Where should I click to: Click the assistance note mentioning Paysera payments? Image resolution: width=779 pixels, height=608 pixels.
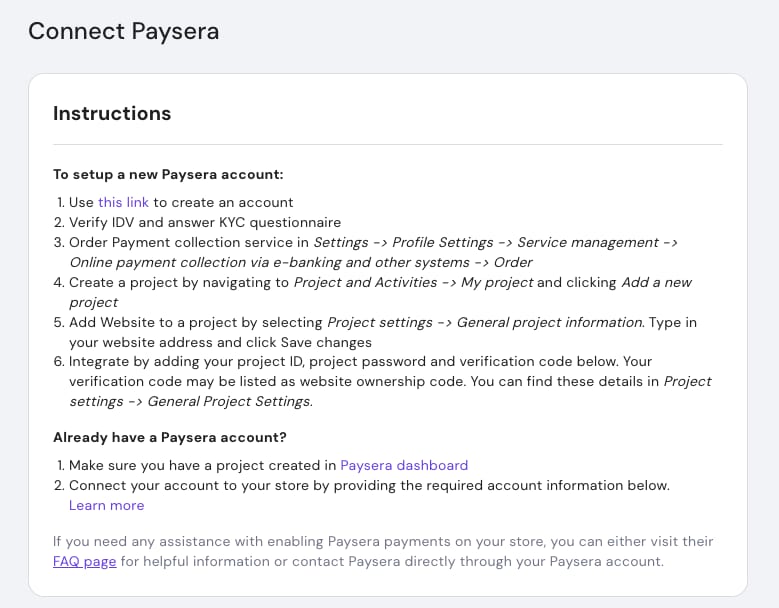383,551
